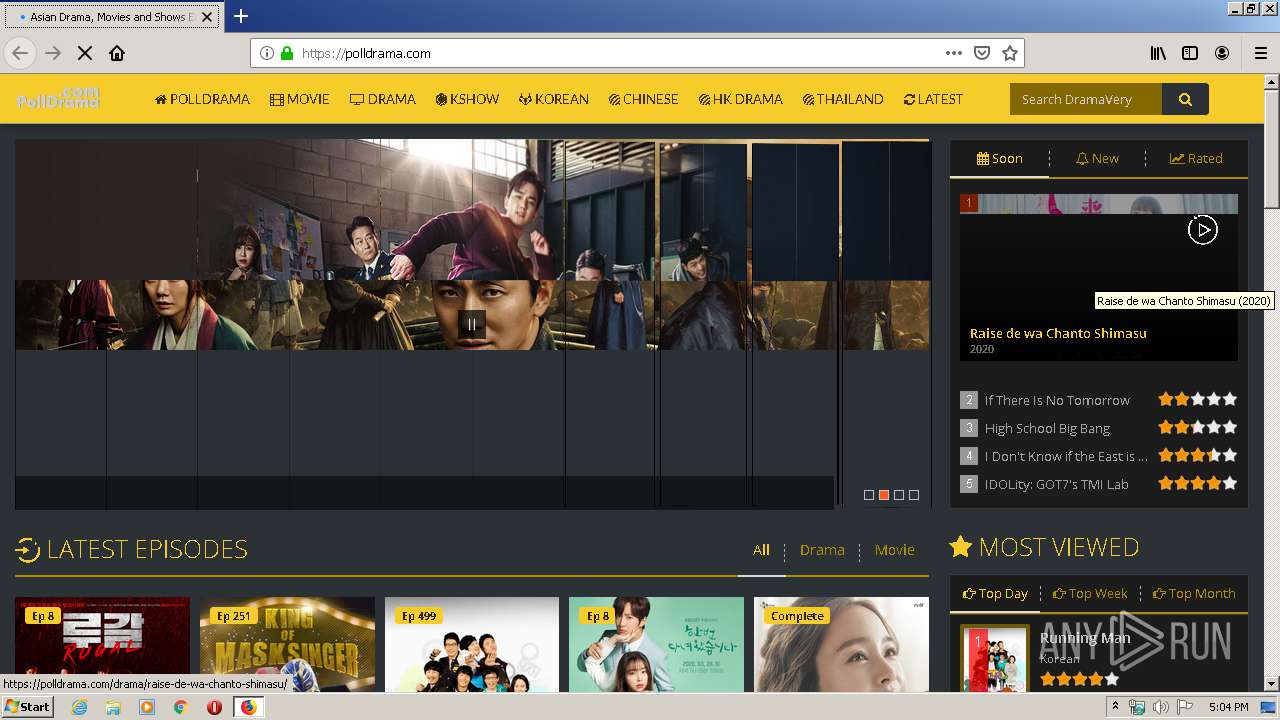The width and height of the screenshot is (1280, 720).
Task: Play Raise de wa Chanto Shimasu preview
Action: point(1202,230)
